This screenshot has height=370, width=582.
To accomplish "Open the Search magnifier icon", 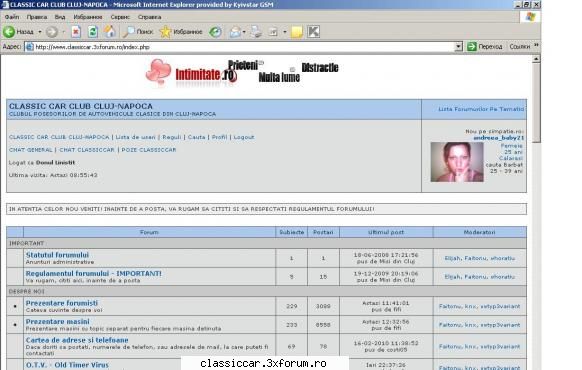I will pyautogui.click(x=128, y=32).
